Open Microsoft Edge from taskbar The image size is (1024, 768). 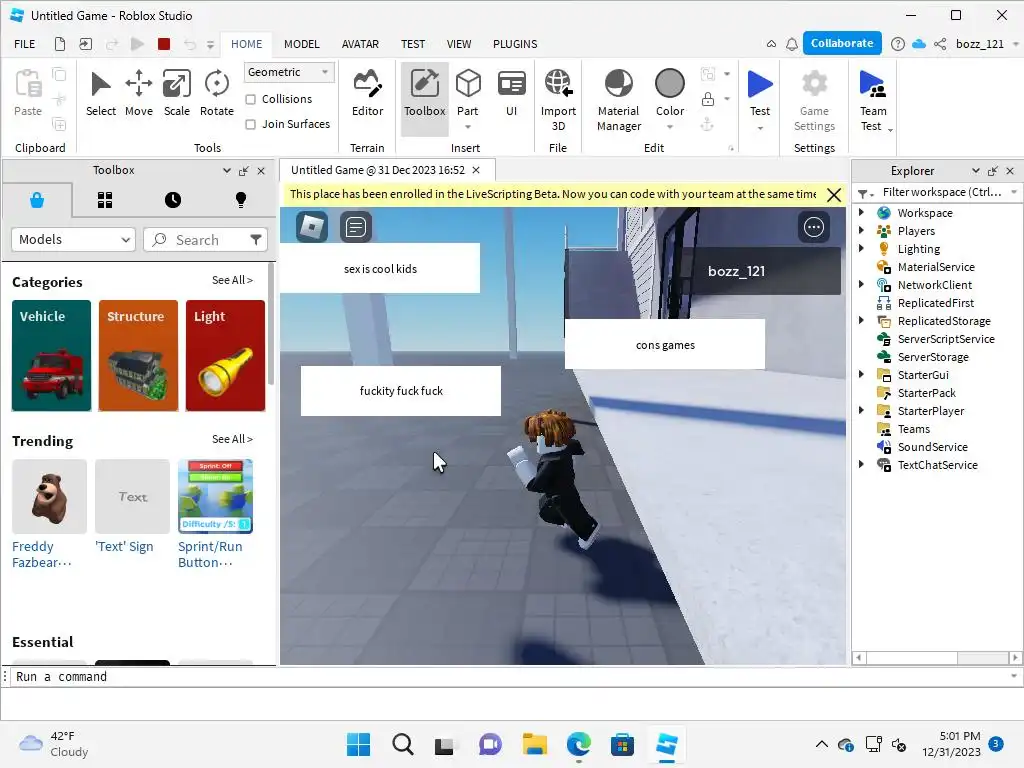pyautogui.click(x=579, y=744)
